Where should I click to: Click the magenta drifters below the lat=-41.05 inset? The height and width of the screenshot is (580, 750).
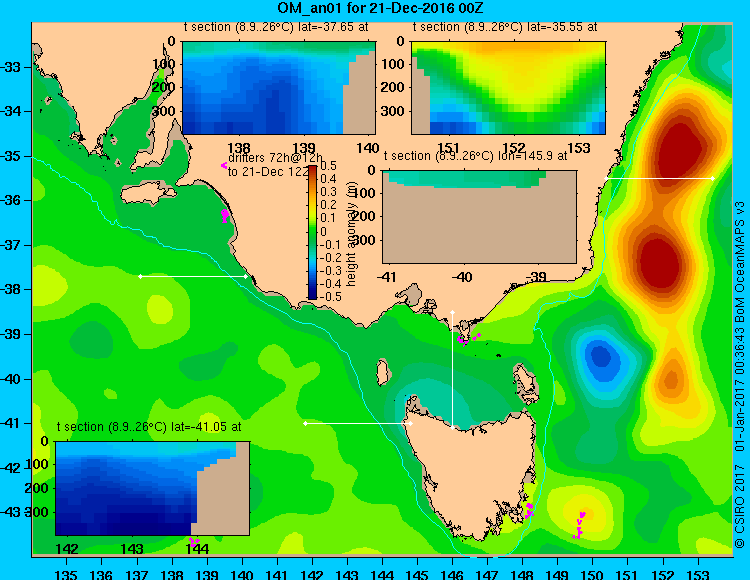point(194,542)
